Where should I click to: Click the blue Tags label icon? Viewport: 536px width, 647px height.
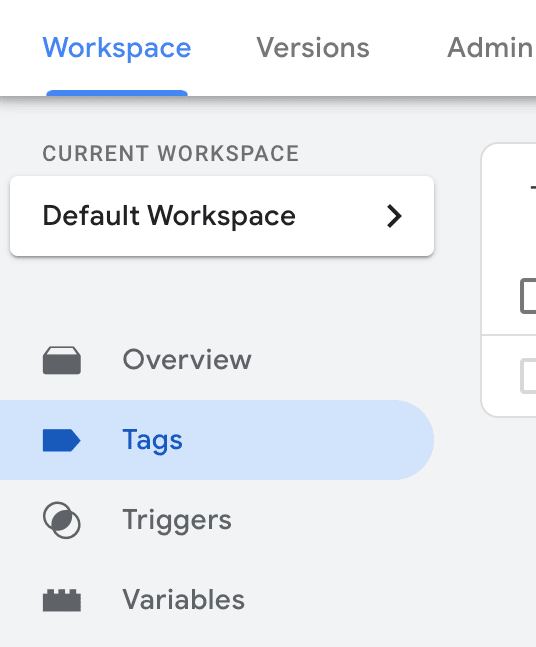61,440
